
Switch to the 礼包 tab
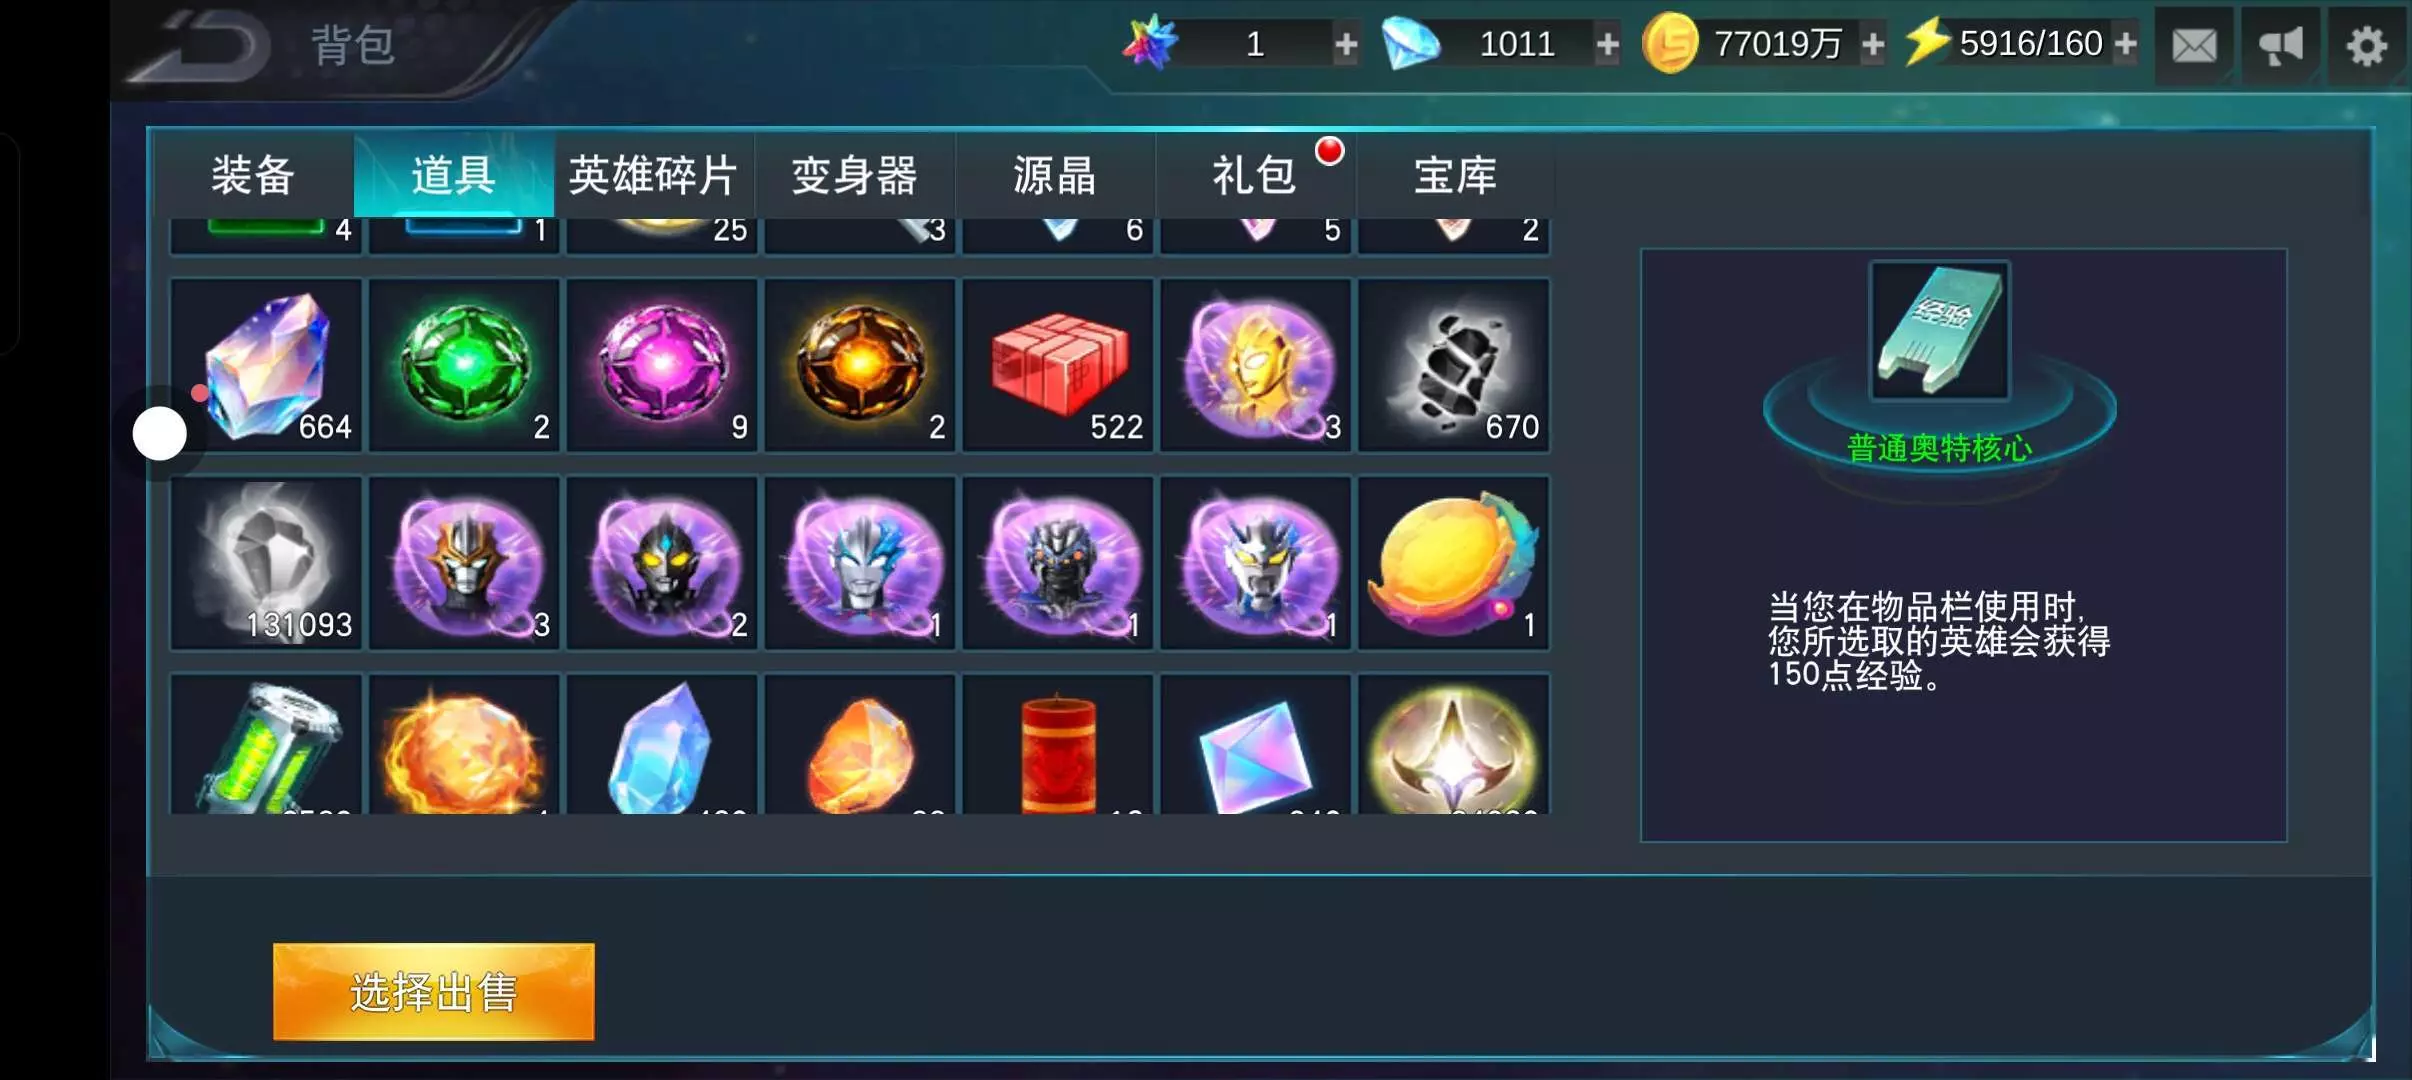click(x=1255, y=176)
